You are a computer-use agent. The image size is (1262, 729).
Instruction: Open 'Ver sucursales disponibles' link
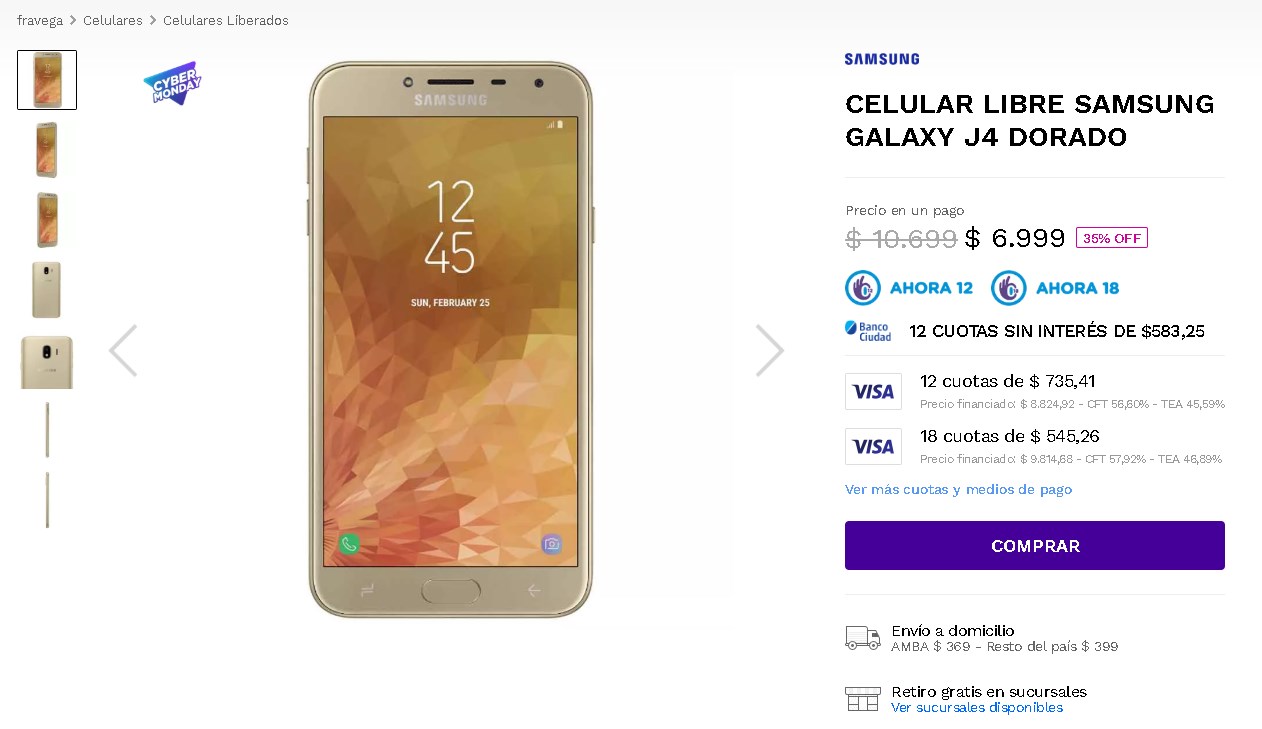977,707
